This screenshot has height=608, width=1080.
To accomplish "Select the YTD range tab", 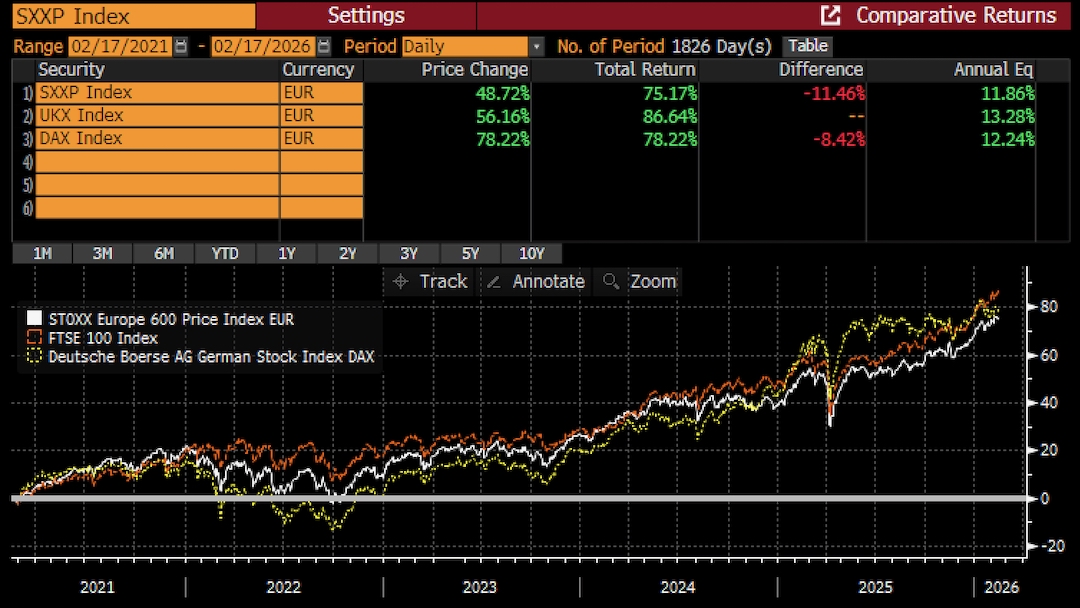I will [x=225, y=254].
